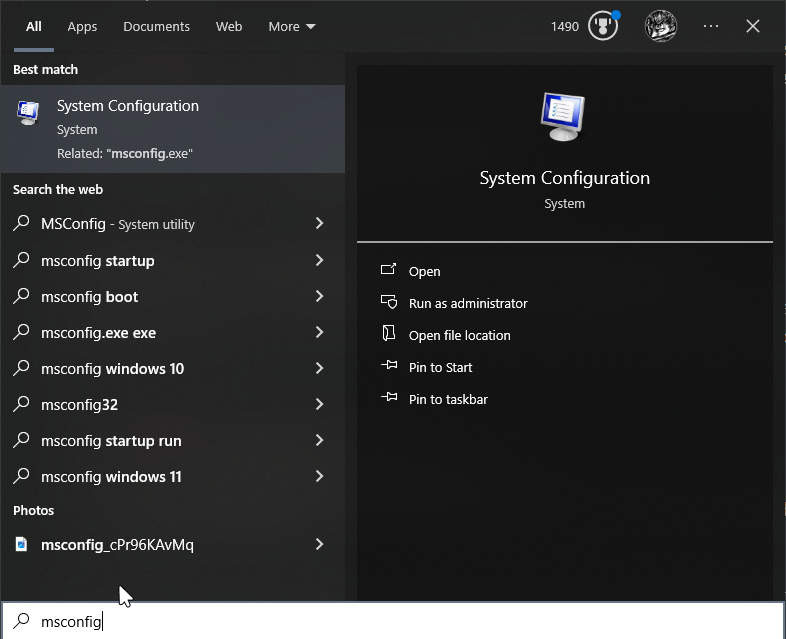The image size is (786, 639).
Task: Expand the msconfig32 suggestion arrow
Action: pyautogui.click(x=319, y=404)
